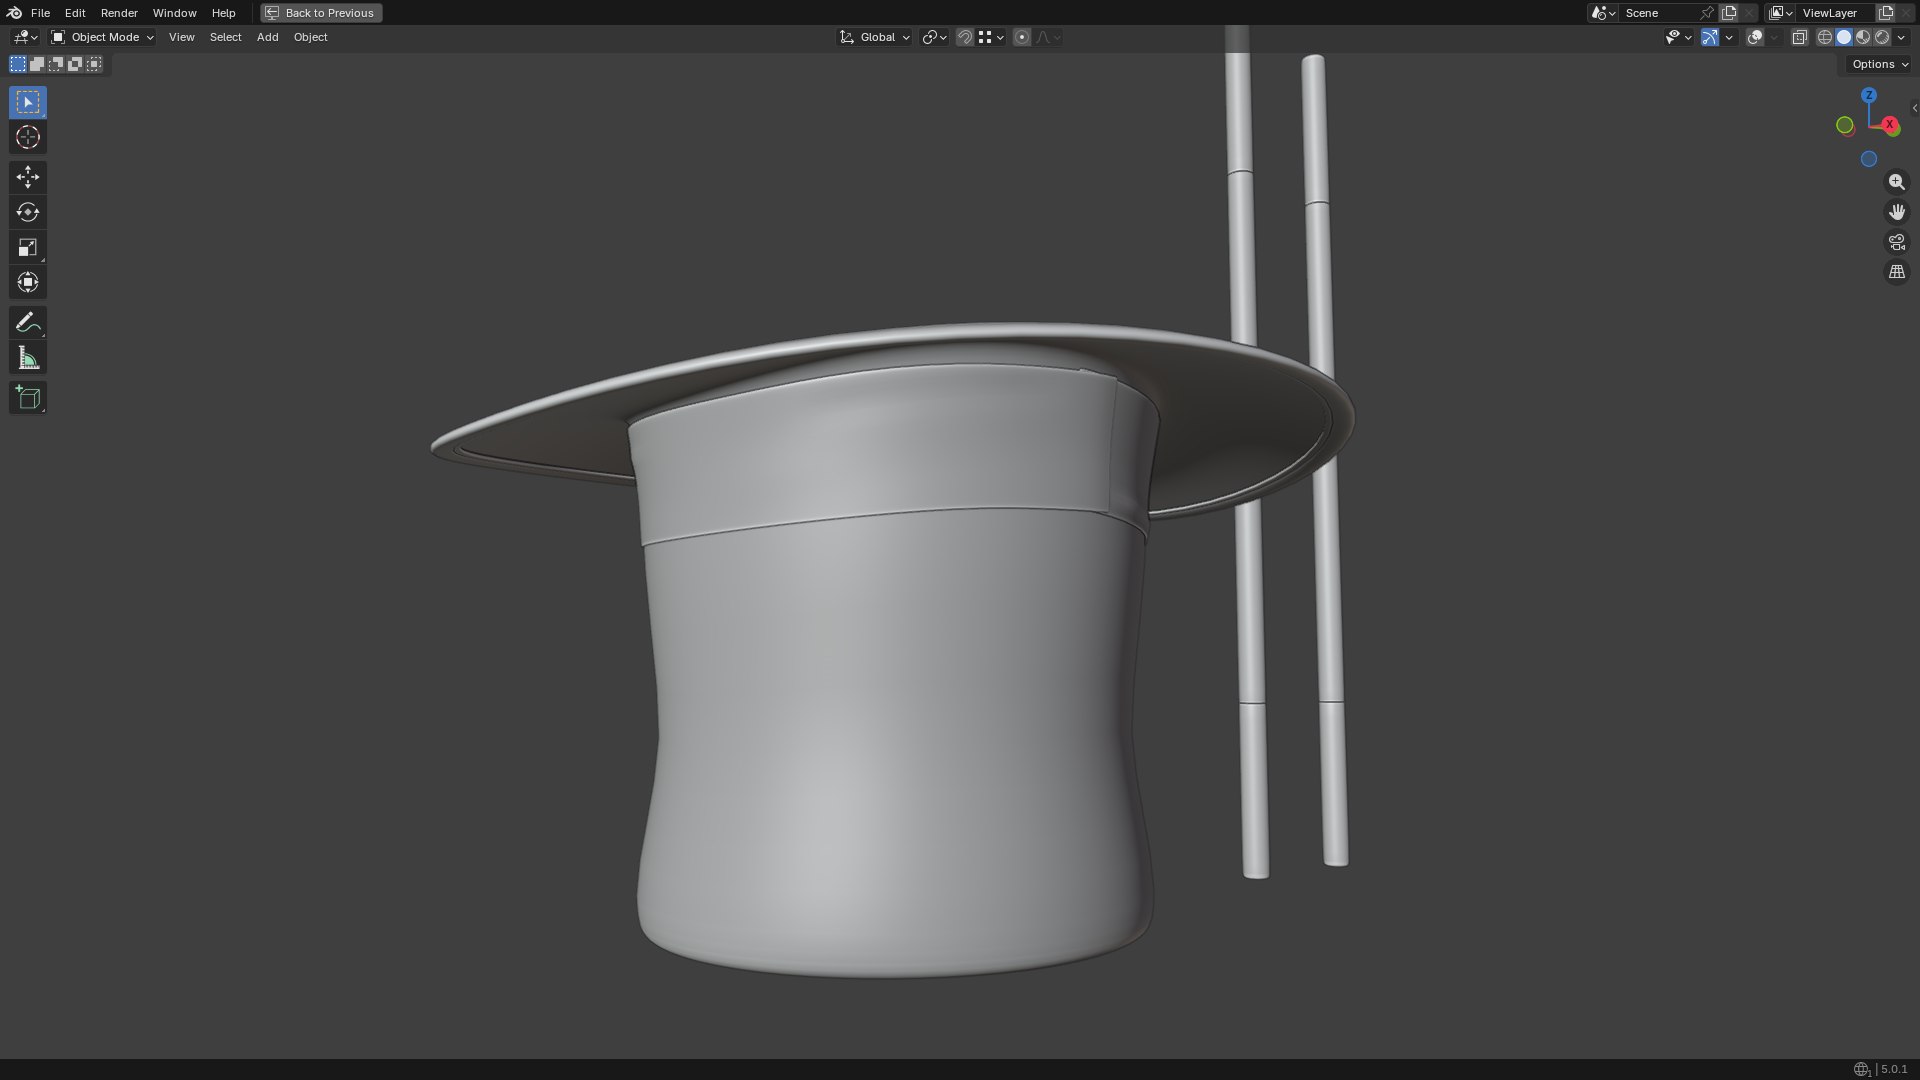Pick the Add Cube tool
The width and height of the screenshot is (1920, 1080).
28,397
